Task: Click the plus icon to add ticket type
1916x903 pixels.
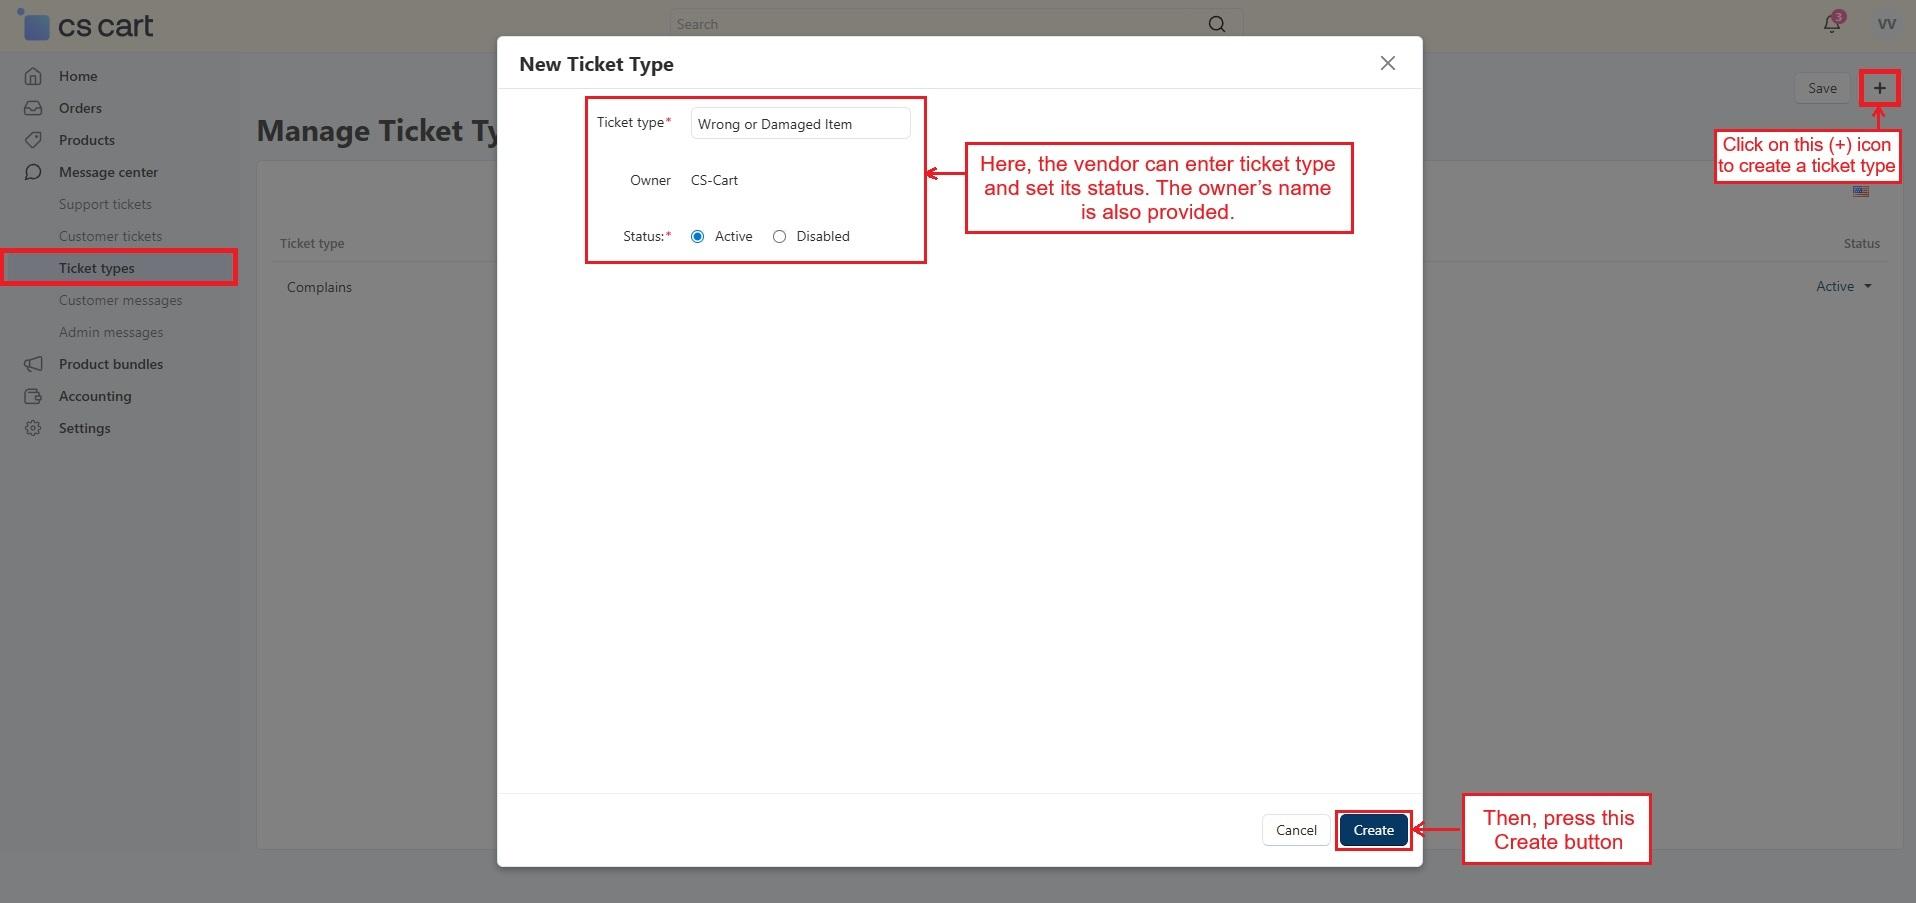Action: coord(1879,88)
